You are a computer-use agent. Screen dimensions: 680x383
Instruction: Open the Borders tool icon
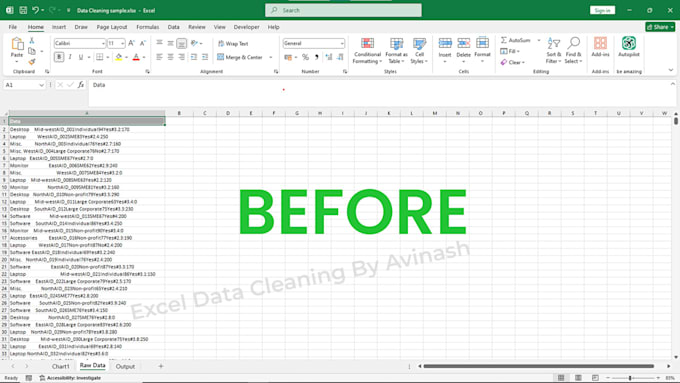point(99,57)
